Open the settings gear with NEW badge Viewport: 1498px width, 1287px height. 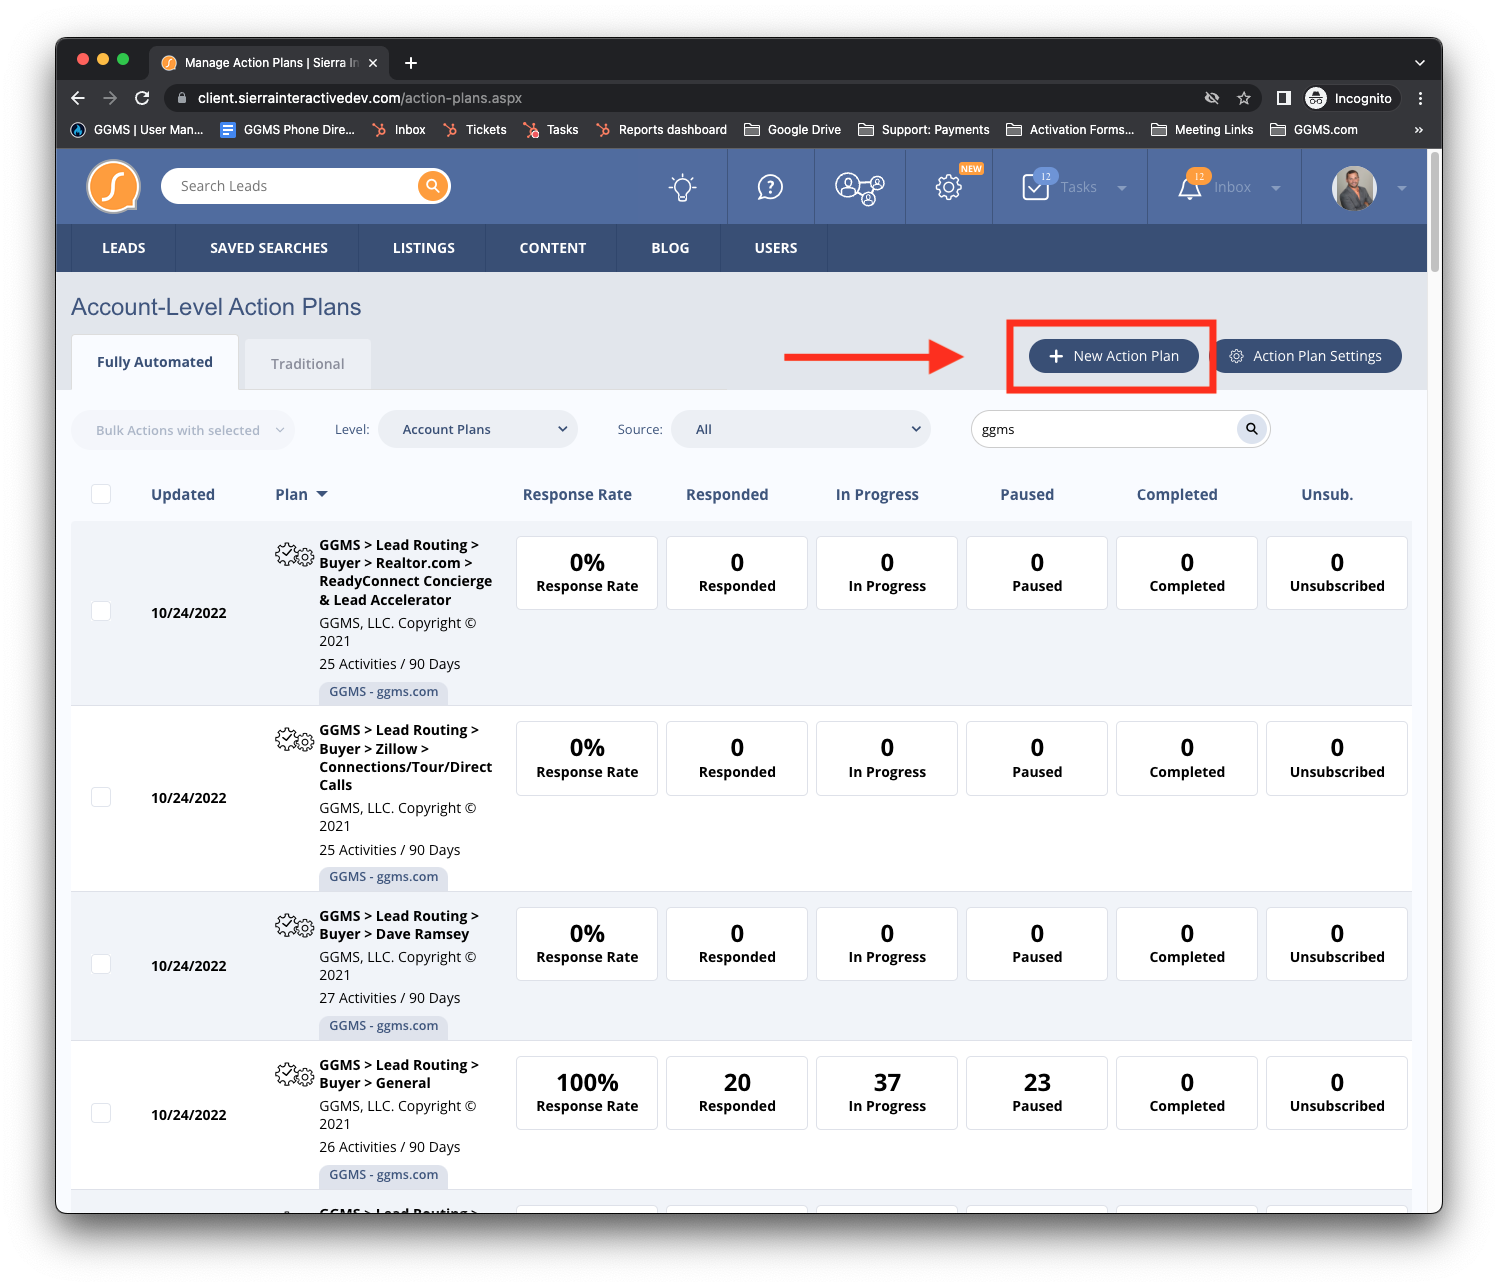point(948,187)
